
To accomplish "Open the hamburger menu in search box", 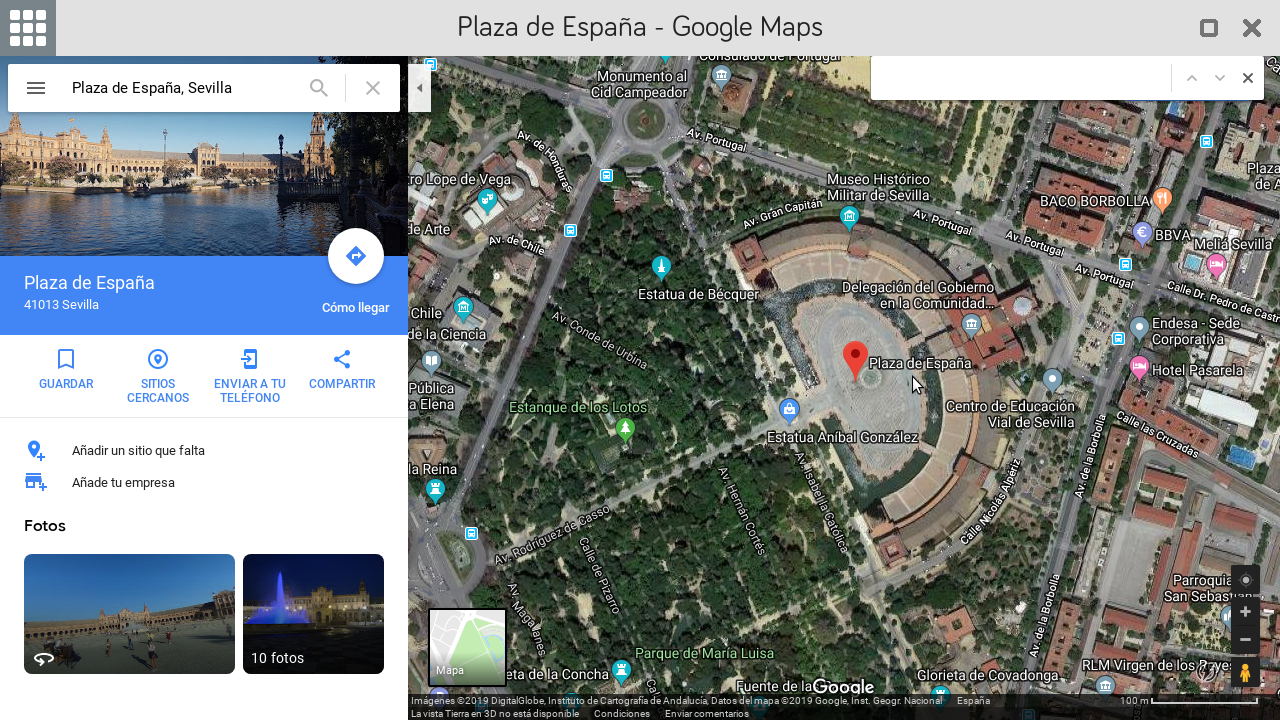I will tap(36, 88).
